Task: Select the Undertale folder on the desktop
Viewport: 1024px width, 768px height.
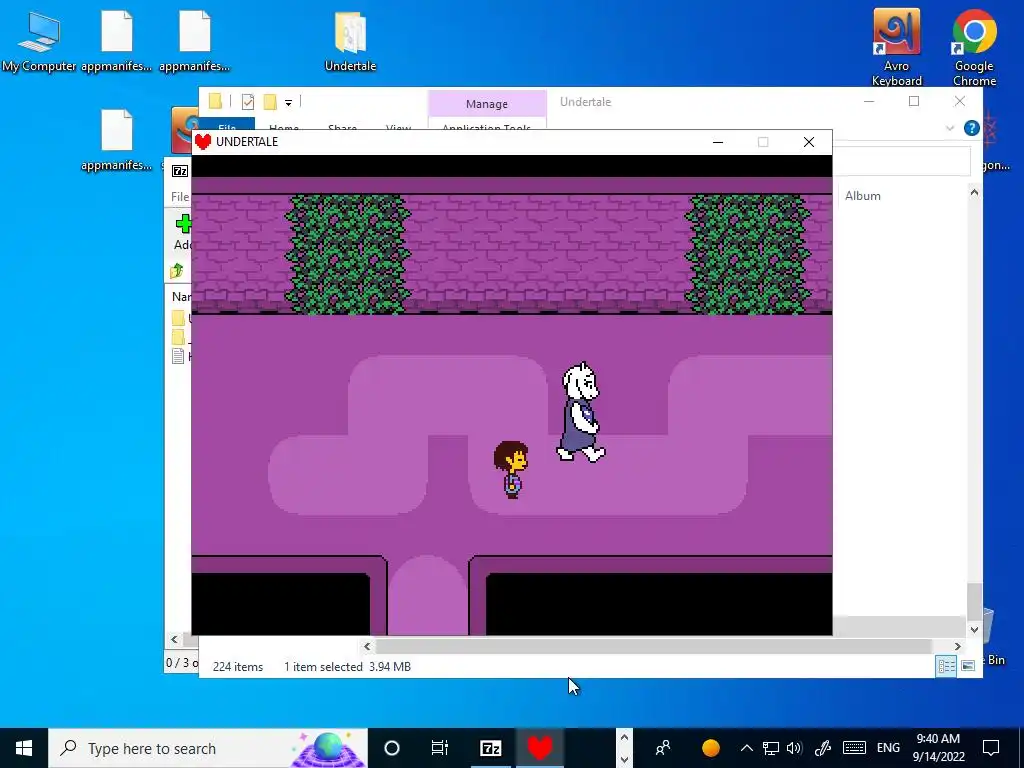Action: click(x=351, y=40)
